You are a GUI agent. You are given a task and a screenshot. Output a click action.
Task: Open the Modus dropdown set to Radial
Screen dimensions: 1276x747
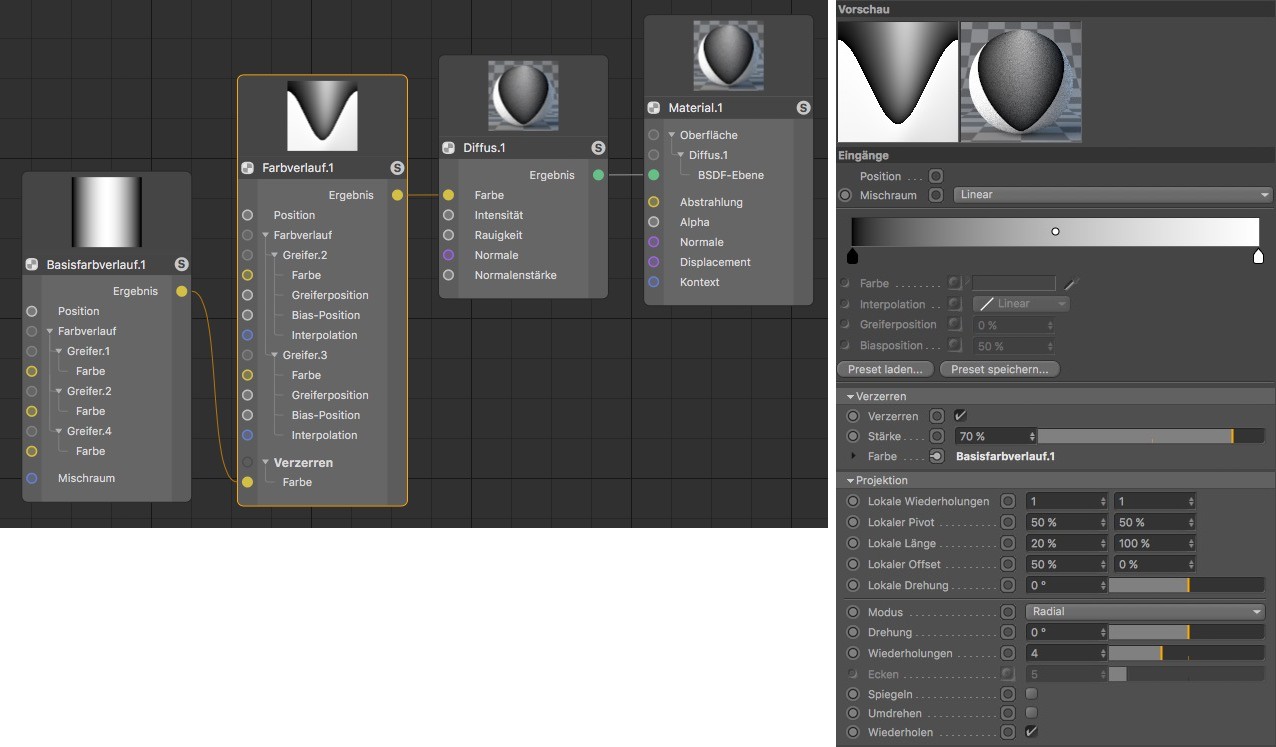1145,612
